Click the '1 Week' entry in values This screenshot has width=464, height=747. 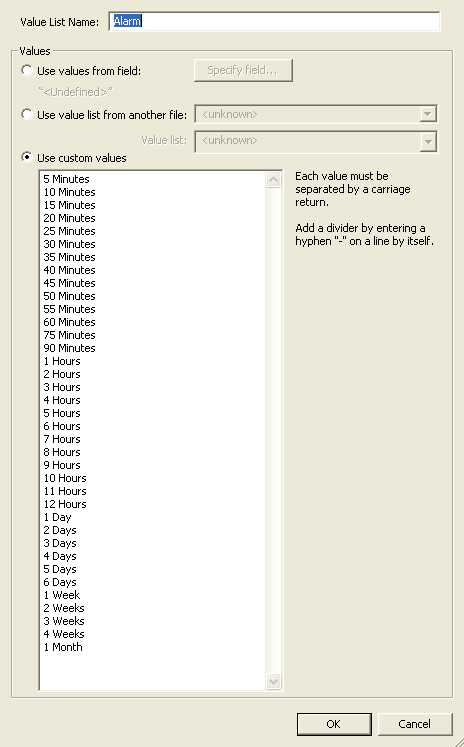[x=62, y=595]
